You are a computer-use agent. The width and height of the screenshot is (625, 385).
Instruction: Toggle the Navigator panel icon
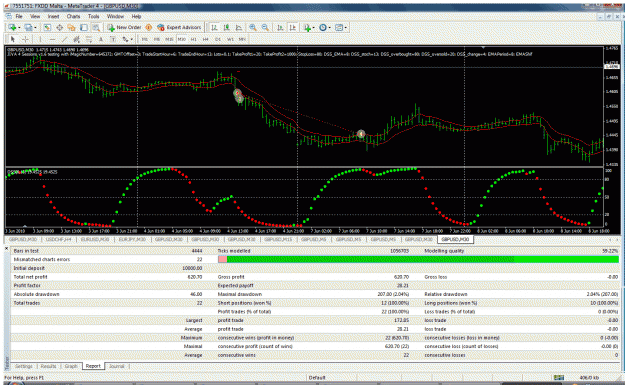click(x=71, y=28)
